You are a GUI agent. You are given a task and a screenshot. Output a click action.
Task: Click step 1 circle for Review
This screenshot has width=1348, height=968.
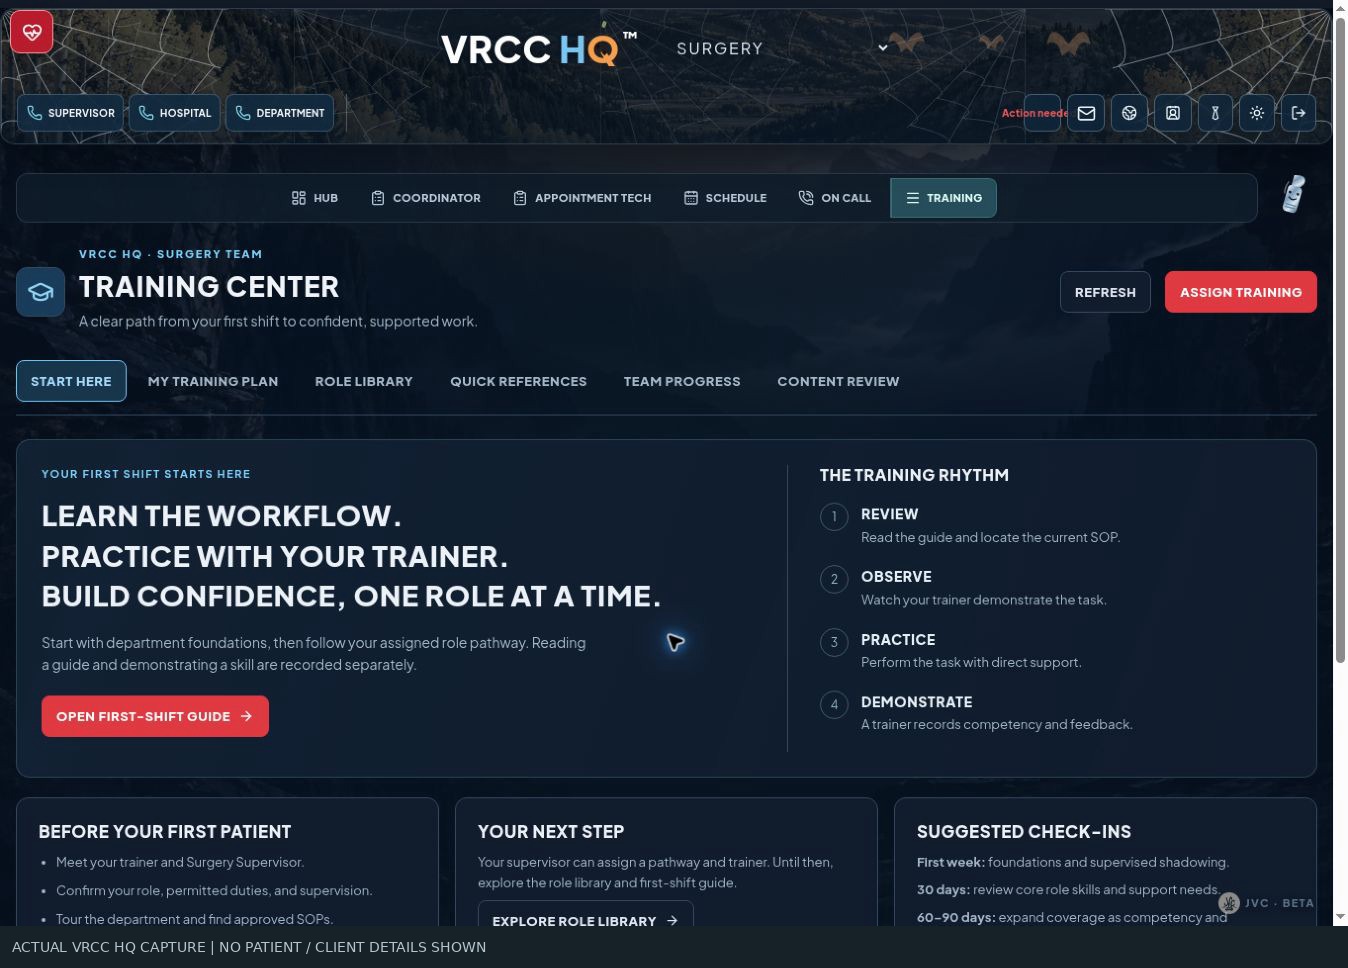pos(834,516)
